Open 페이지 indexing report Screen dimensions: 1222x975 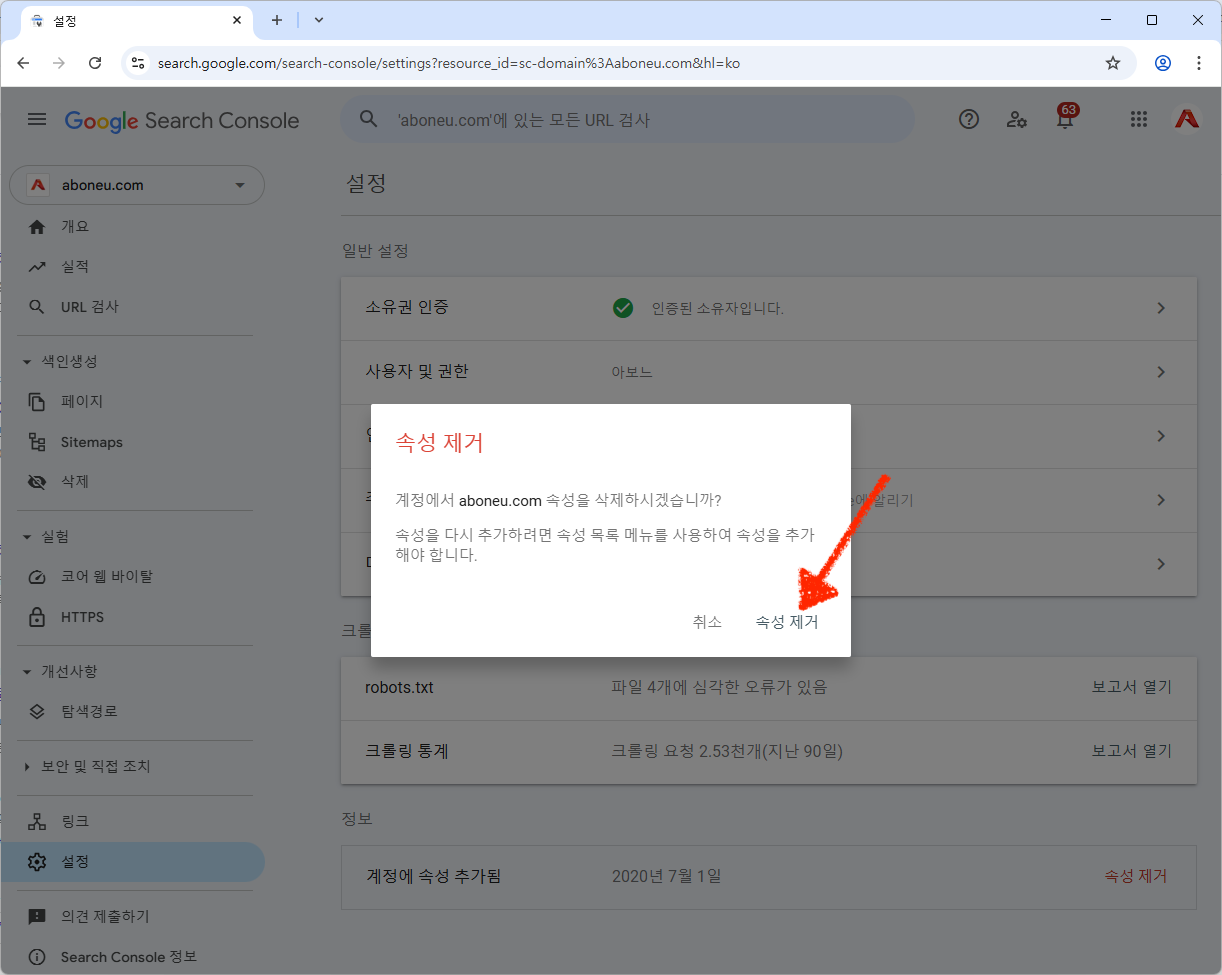[x=82, y=402]
